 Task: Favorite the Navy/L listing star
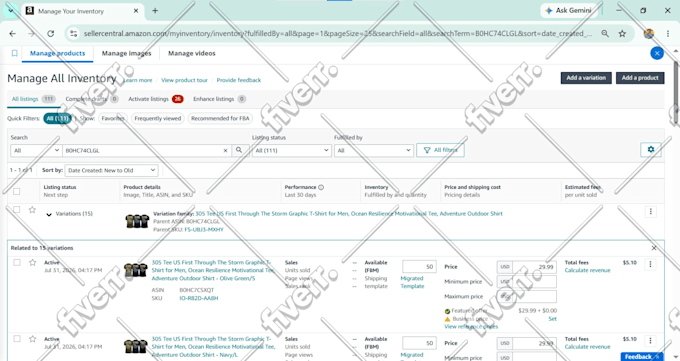click(32, 339)
